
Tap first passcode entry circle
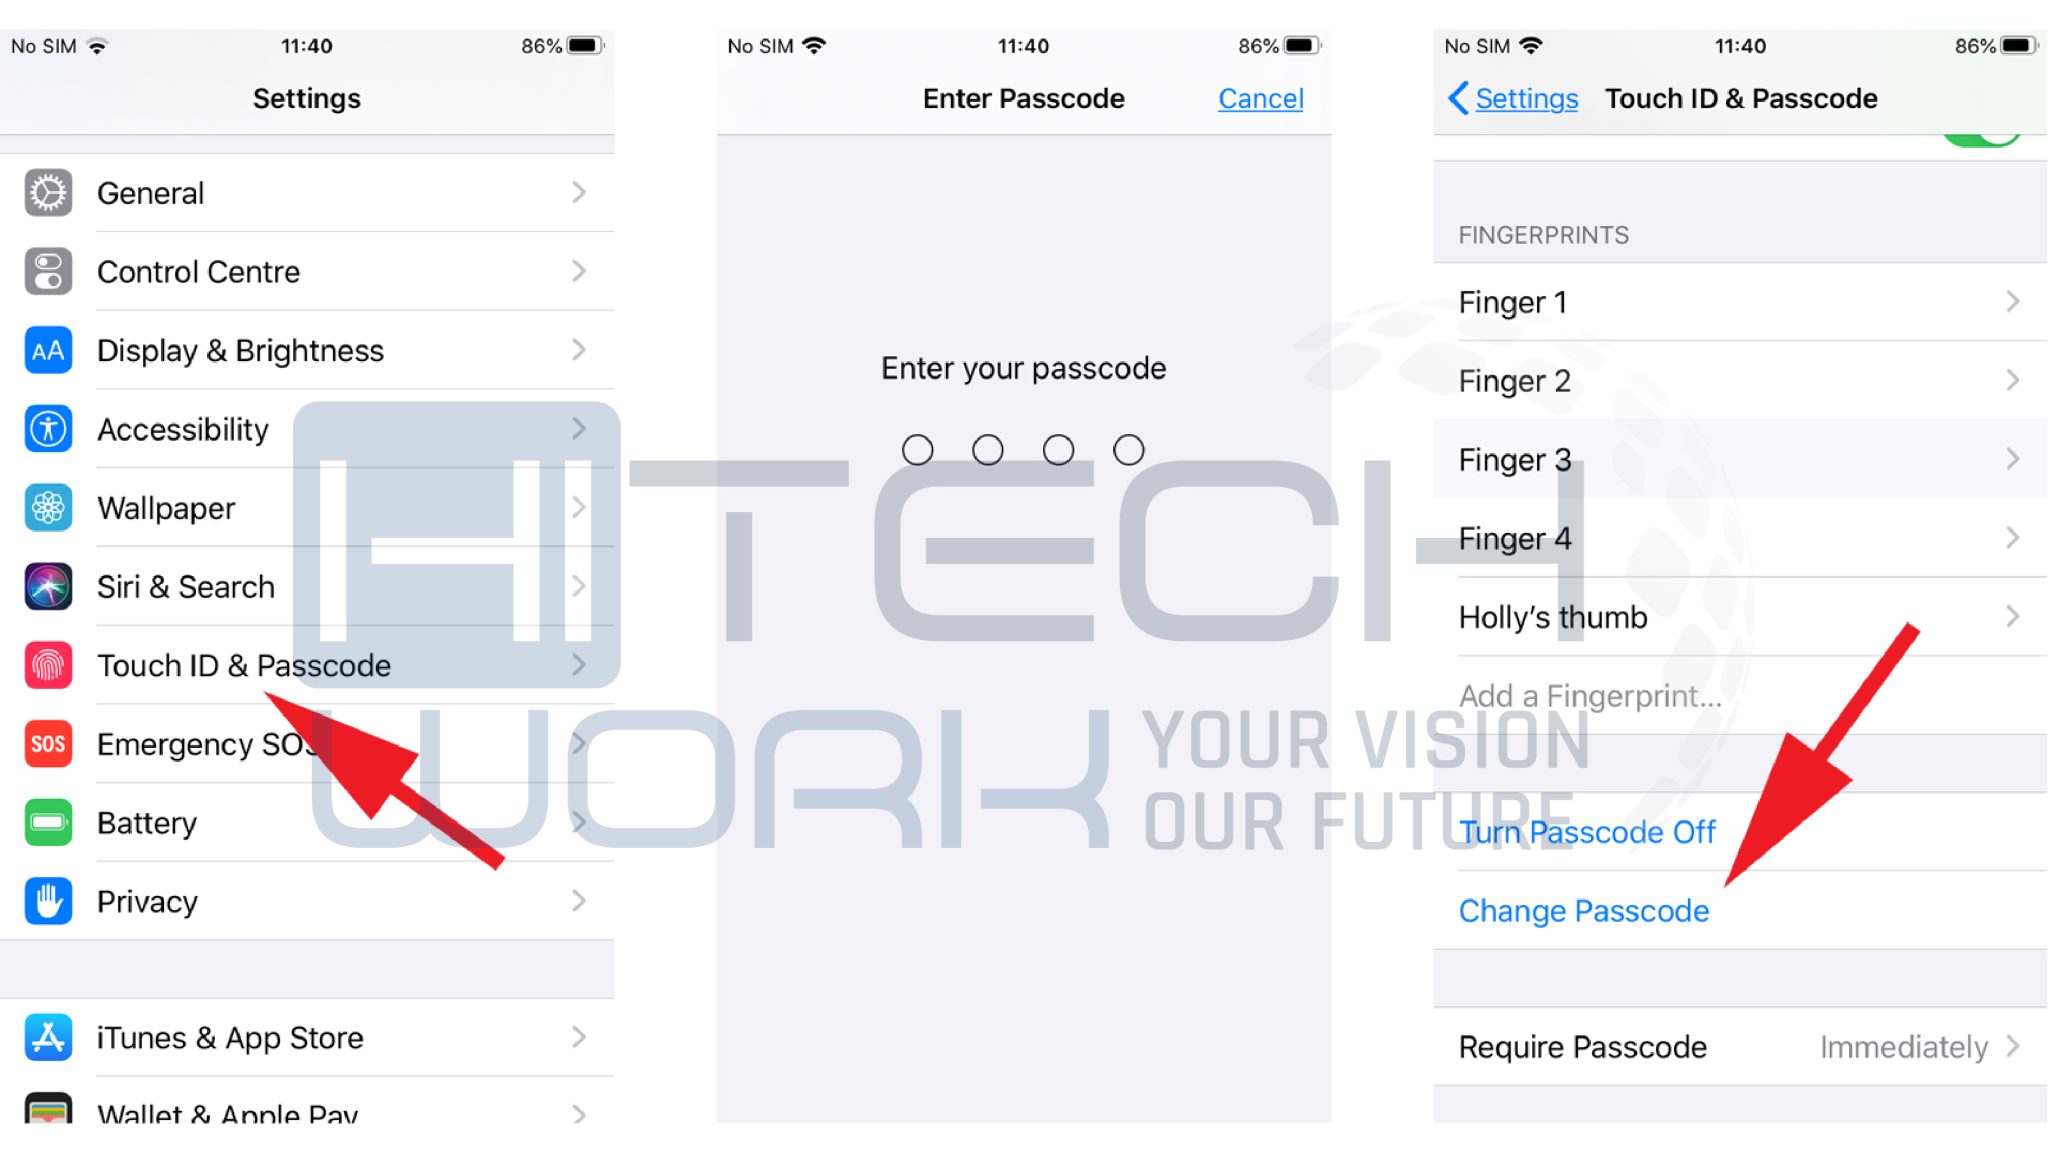click(x=917, y=449)
